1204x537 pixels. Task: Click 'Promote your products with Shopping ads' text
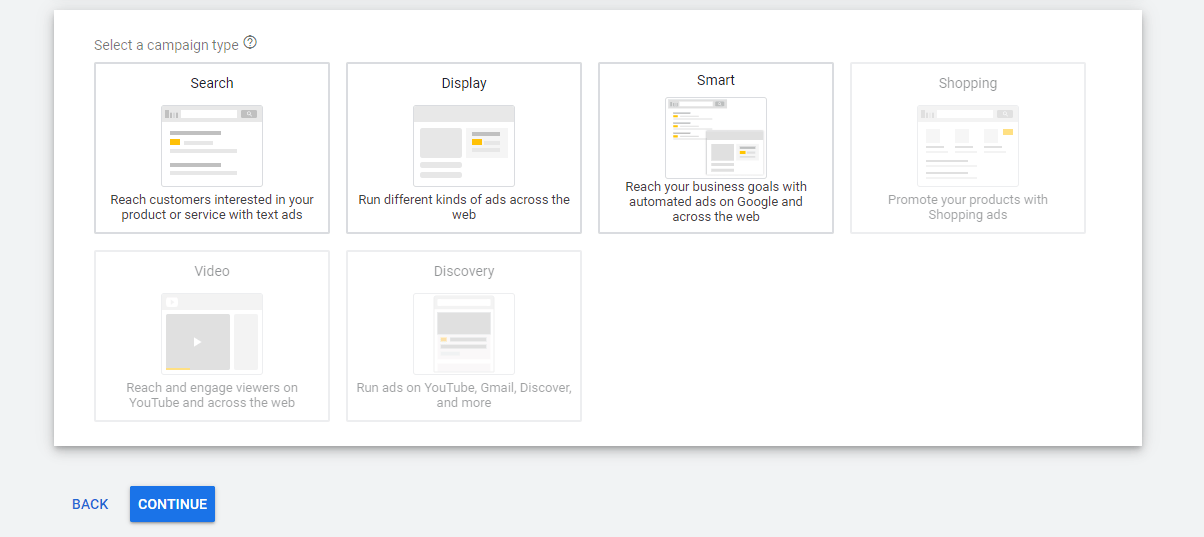pyautogui.click(x=968, y=207)
